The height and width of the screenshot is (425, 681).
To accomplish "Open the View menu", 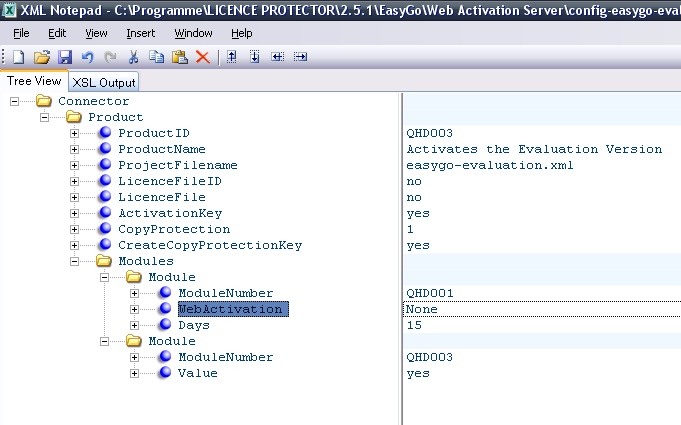I will click(x=97, y=33).
